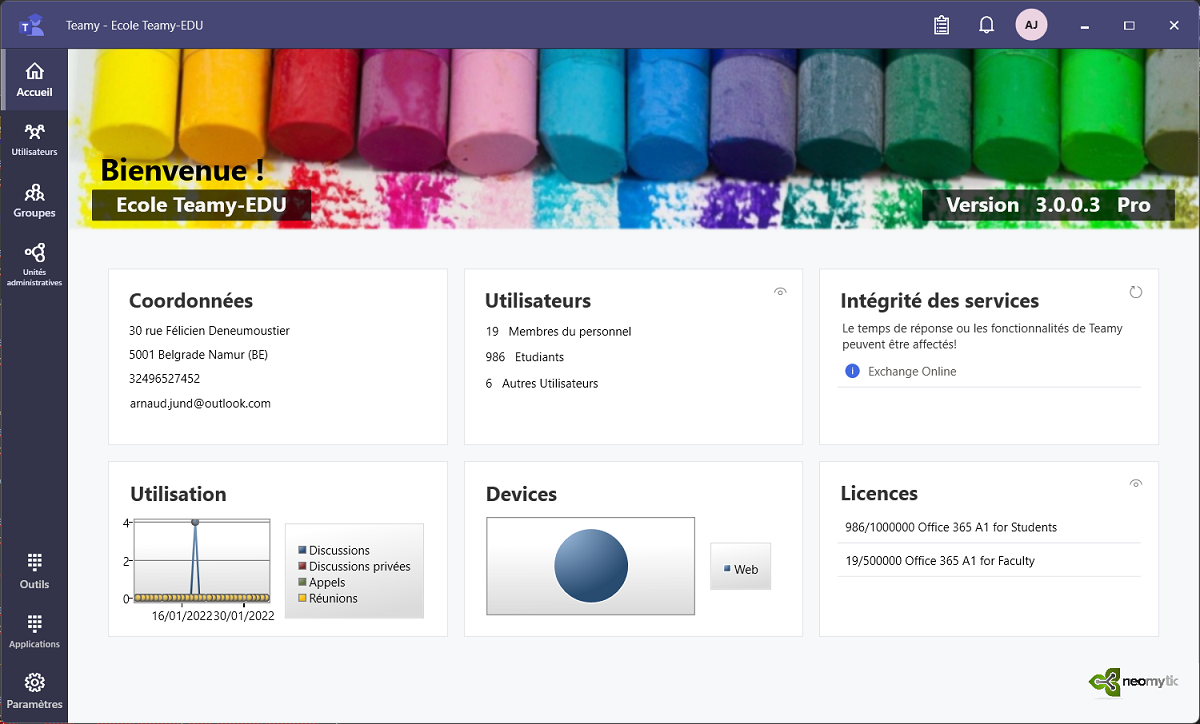
Task: Click the address 30 rue Félicien Deneumoustier
Action: 209,330
